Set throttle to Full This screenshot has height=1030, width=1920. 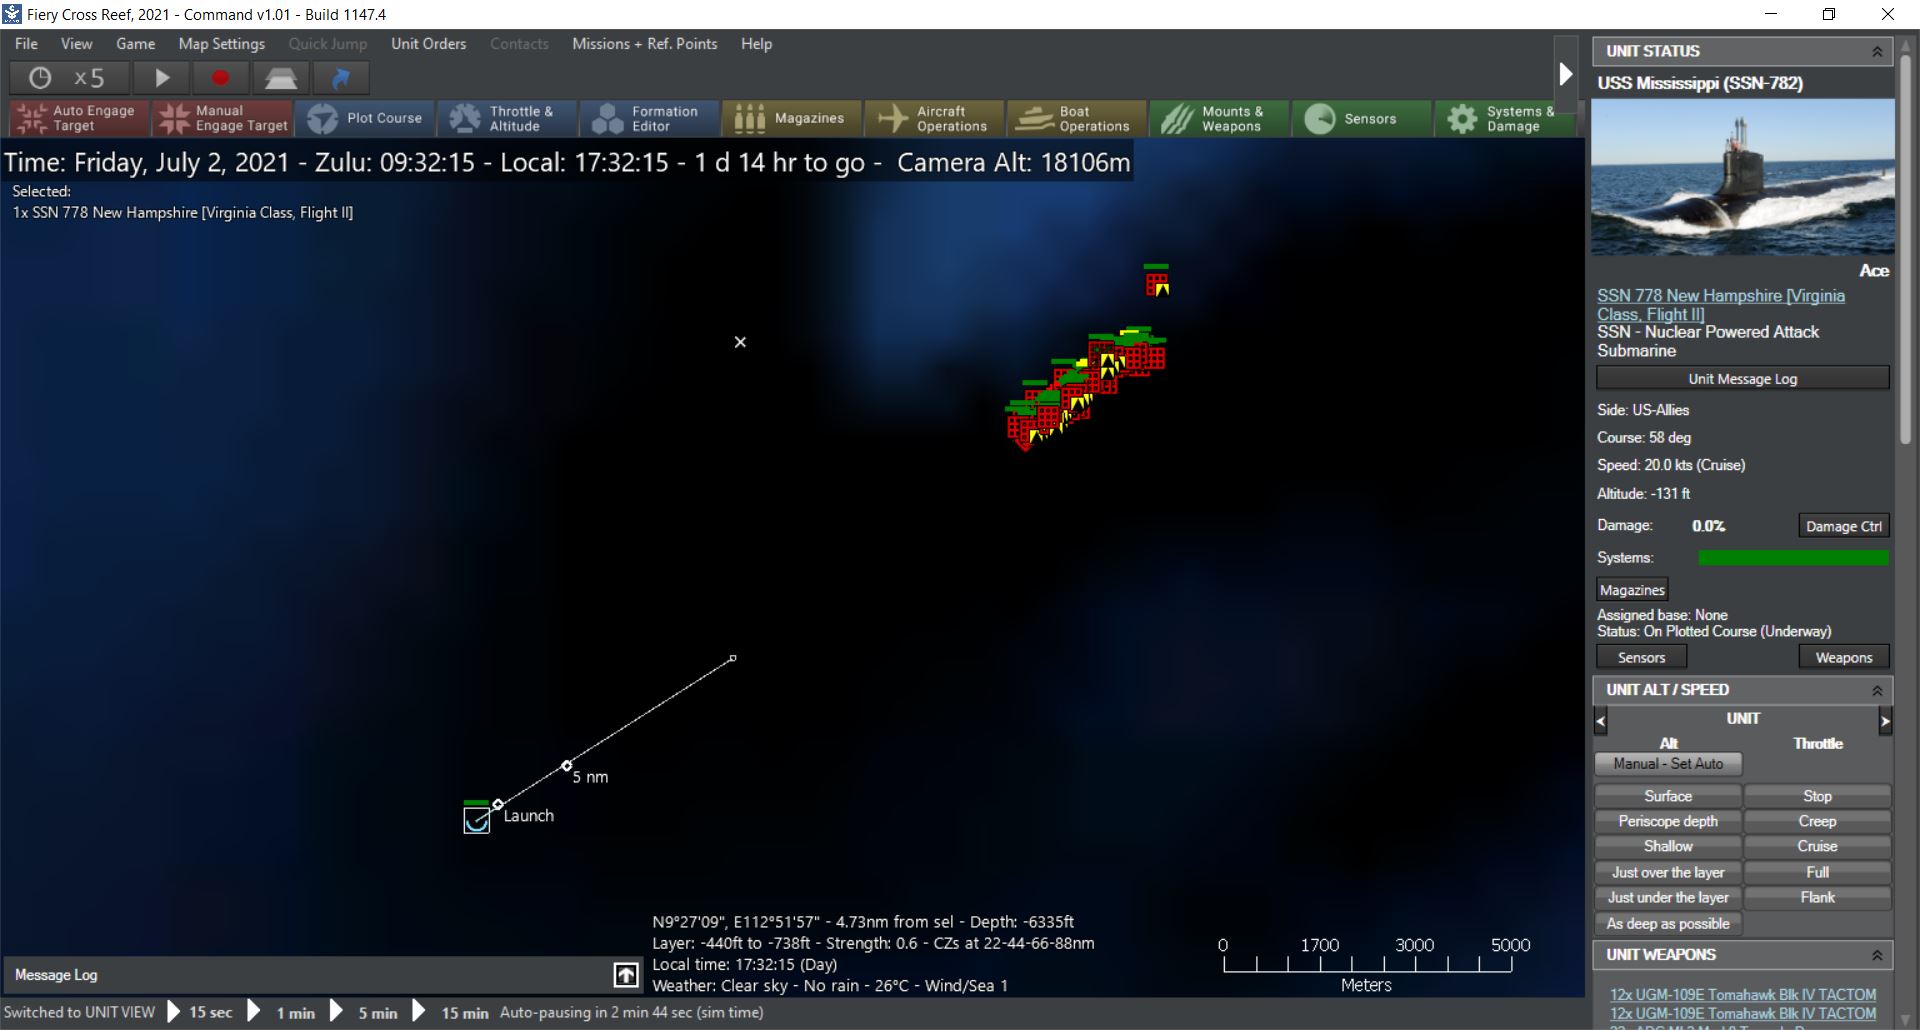pyautogui.click(x=1817, y=872)
